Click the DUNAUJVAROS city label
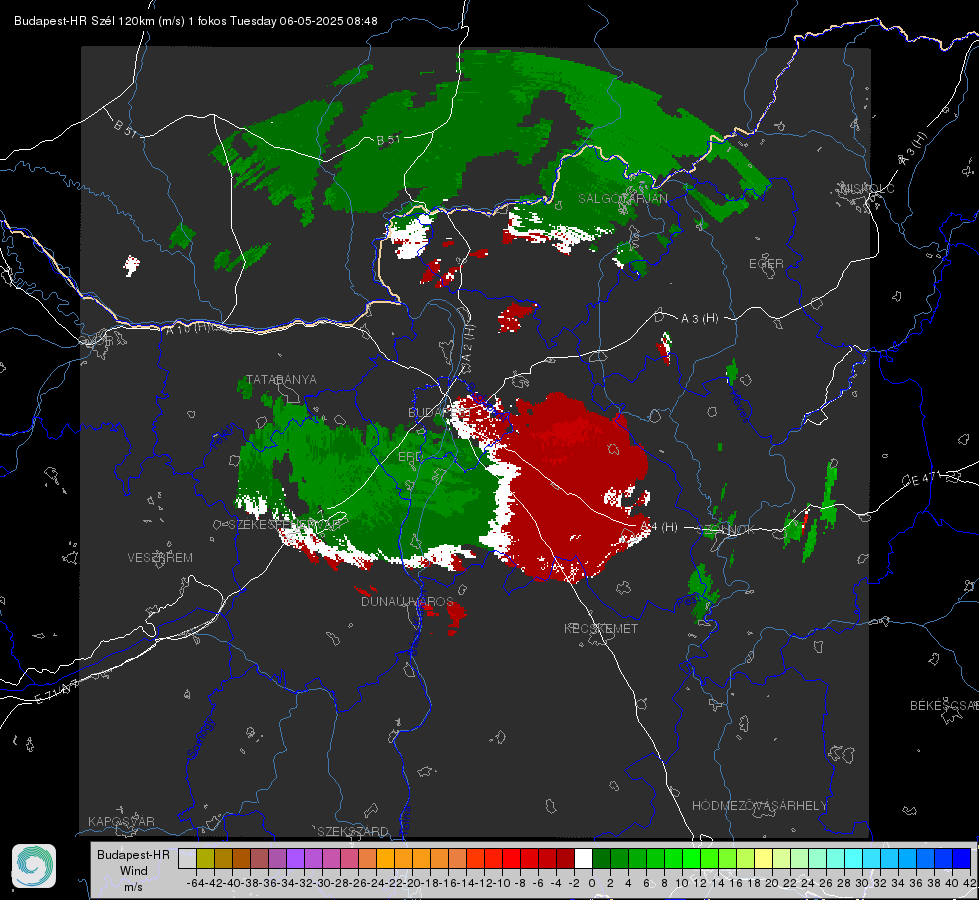 [x=407, y=601]
